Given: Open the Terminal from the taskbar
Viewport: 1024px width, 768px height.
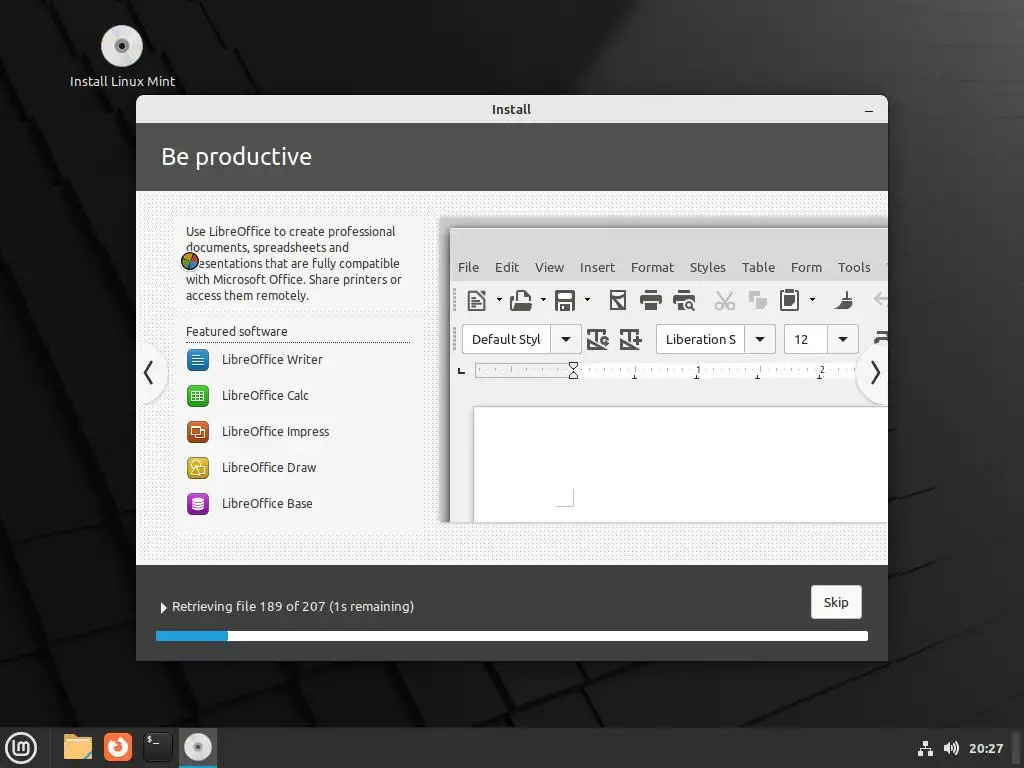Looking at the screenshot, I should point(157,747).
